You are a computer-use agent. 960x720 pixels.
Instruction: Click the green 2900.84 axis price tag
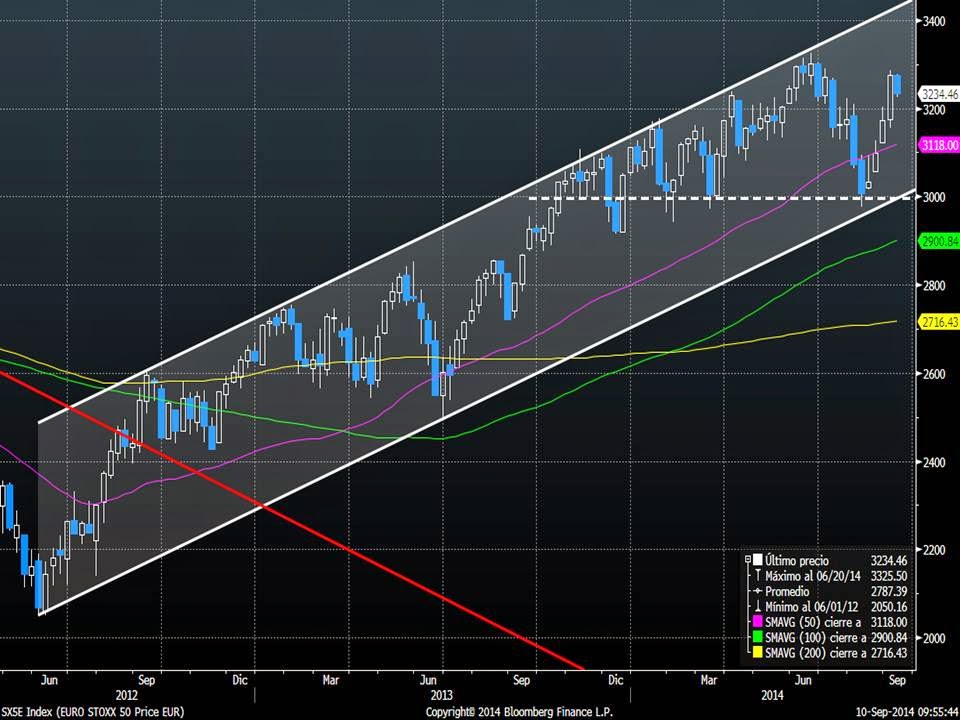(940, 241)
